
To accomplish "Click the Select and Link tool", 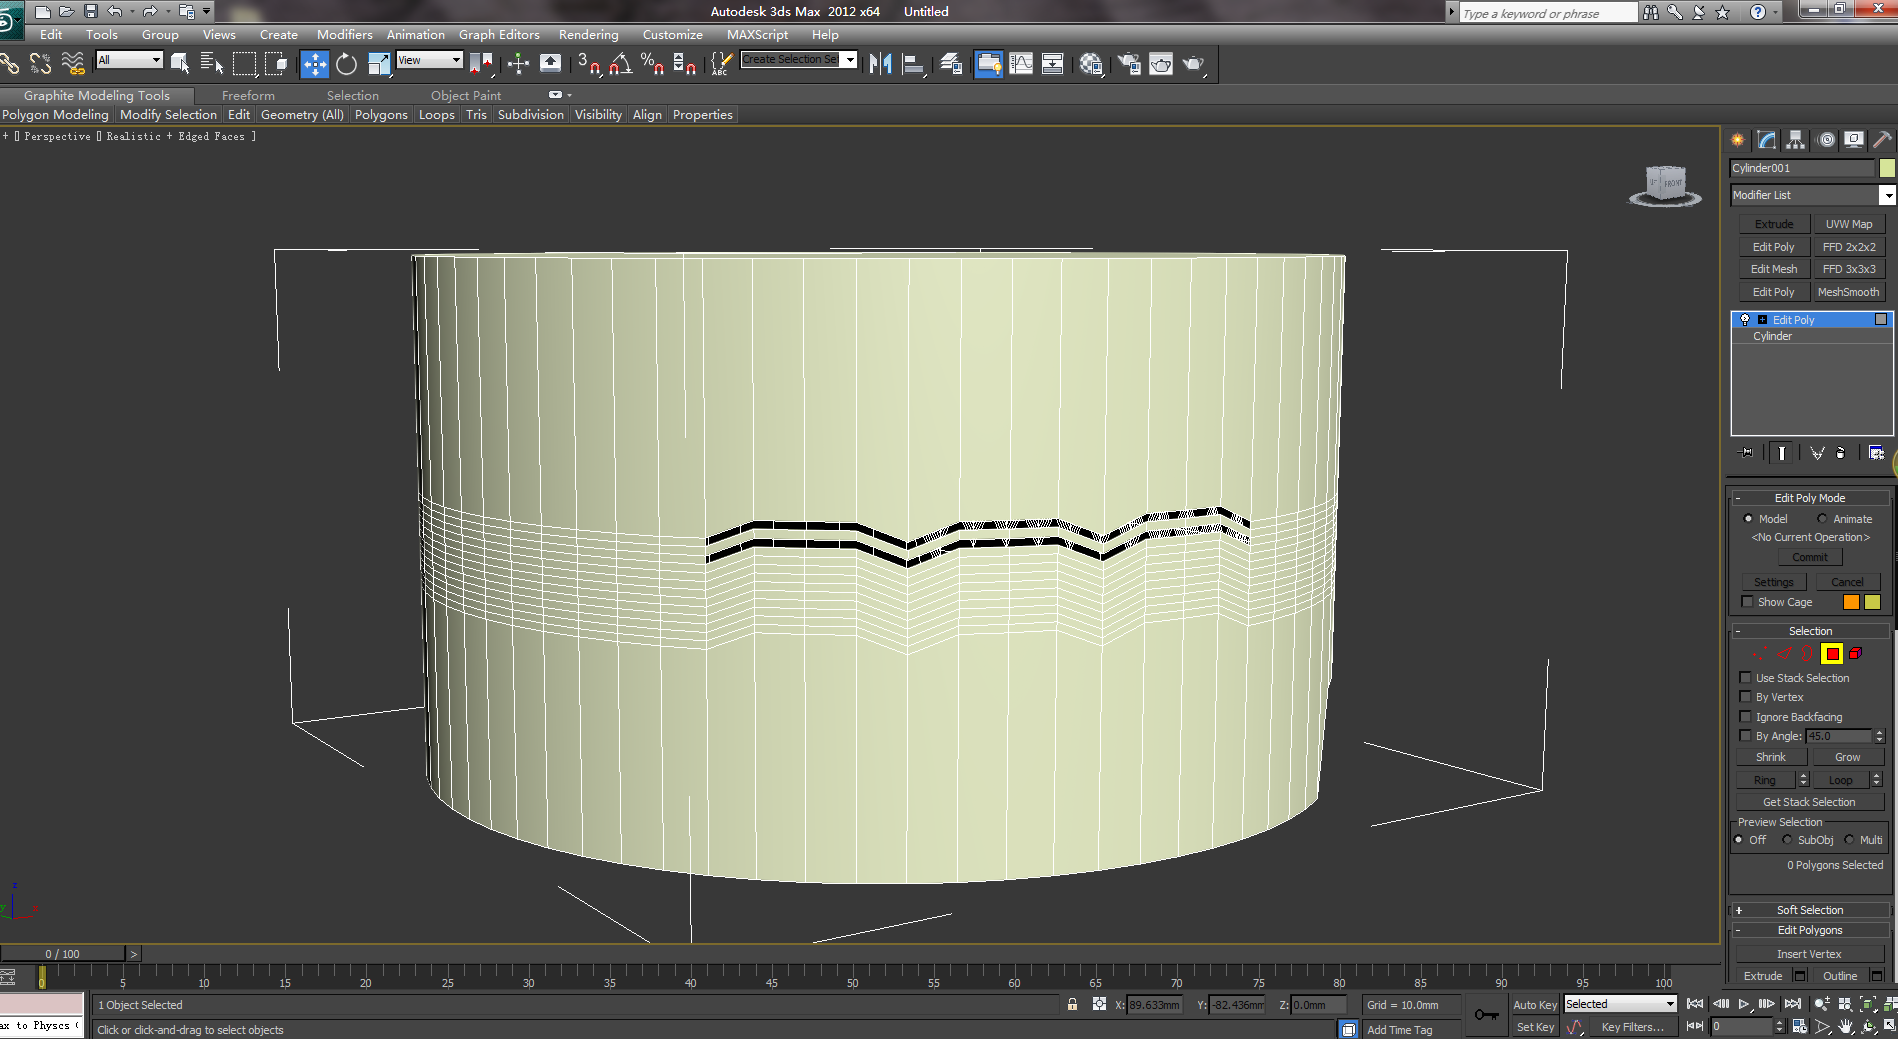I will 9,64.
